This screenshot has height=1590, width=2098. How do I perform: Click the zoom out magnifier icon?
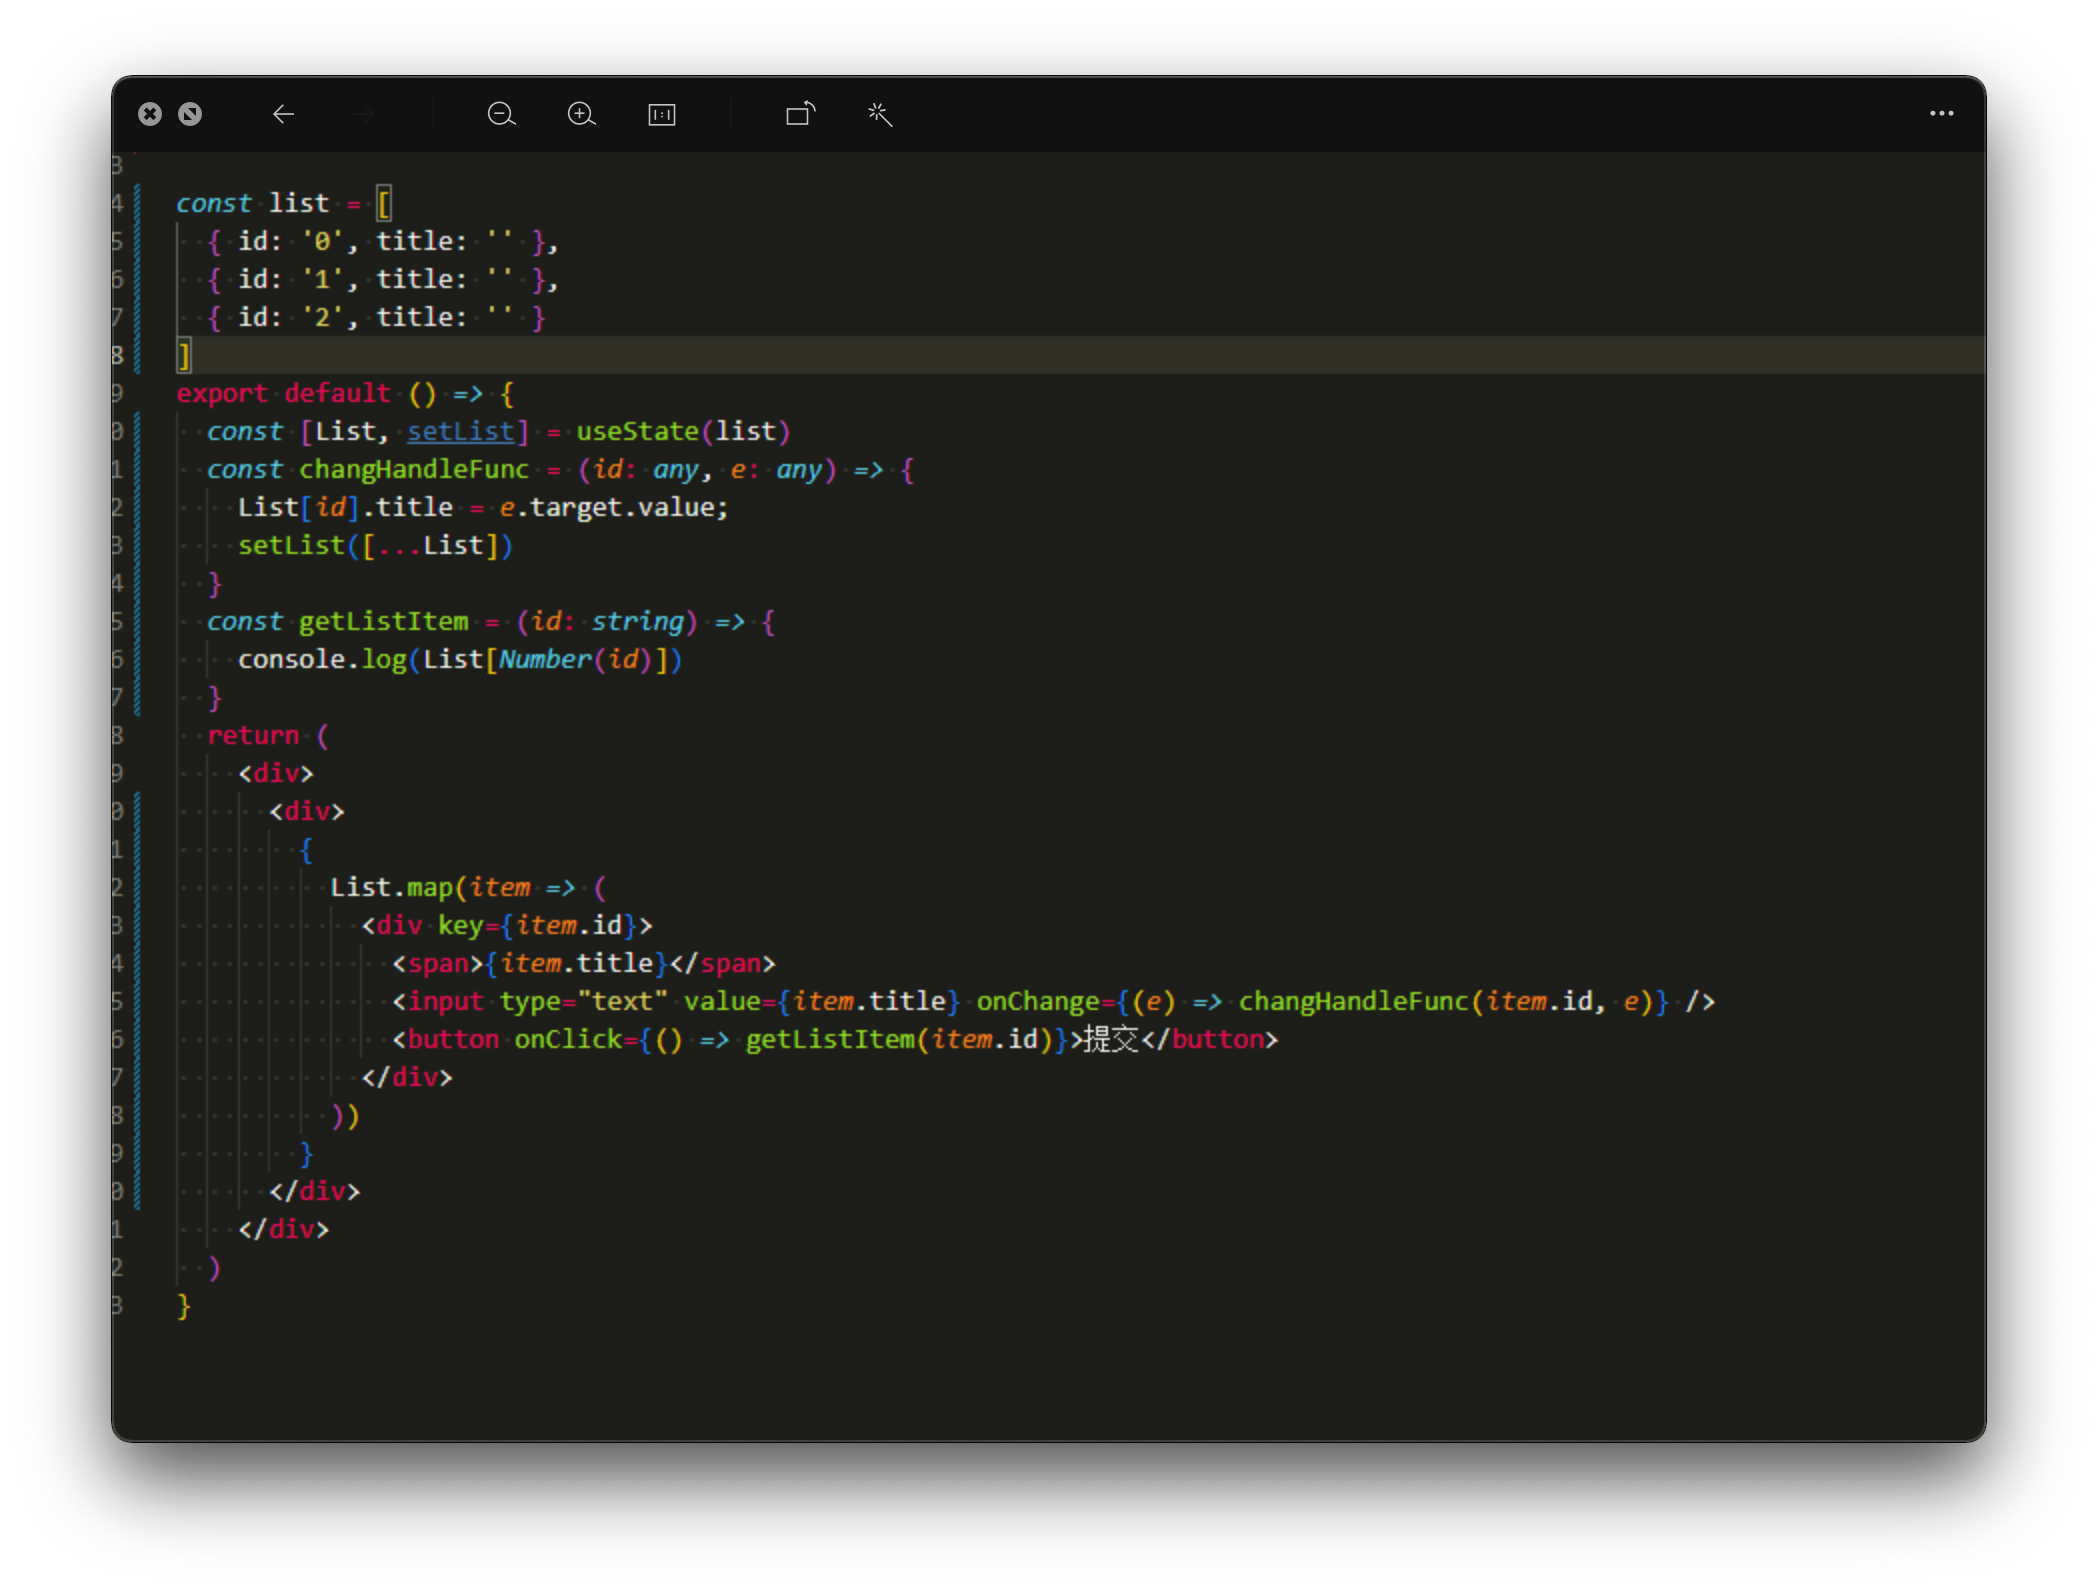(501, 114)
